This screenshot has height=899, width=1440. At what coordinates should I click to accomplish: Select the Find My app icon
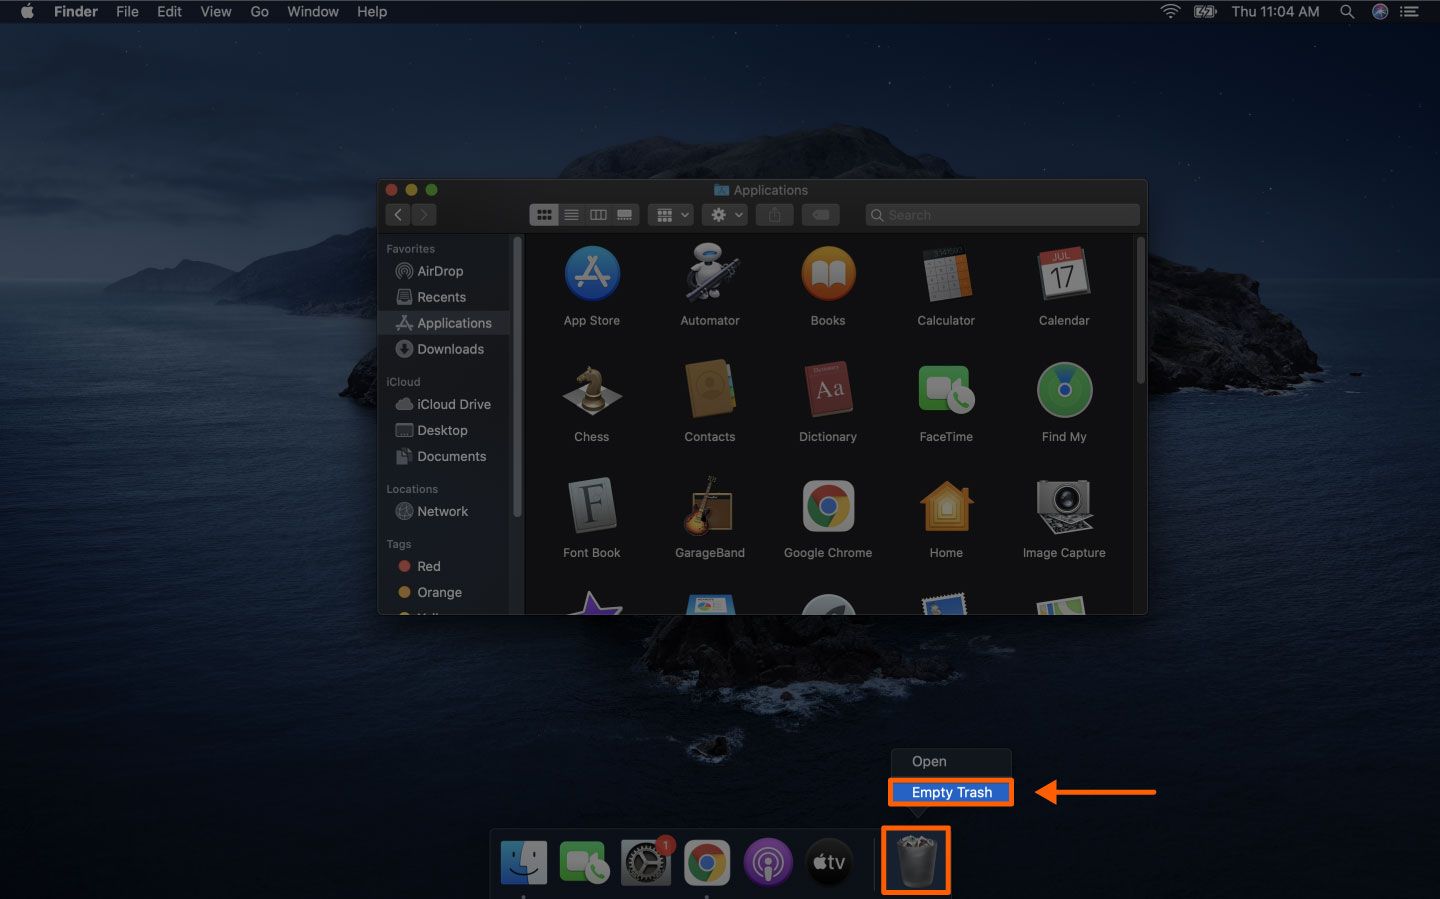coord(1064,389)
